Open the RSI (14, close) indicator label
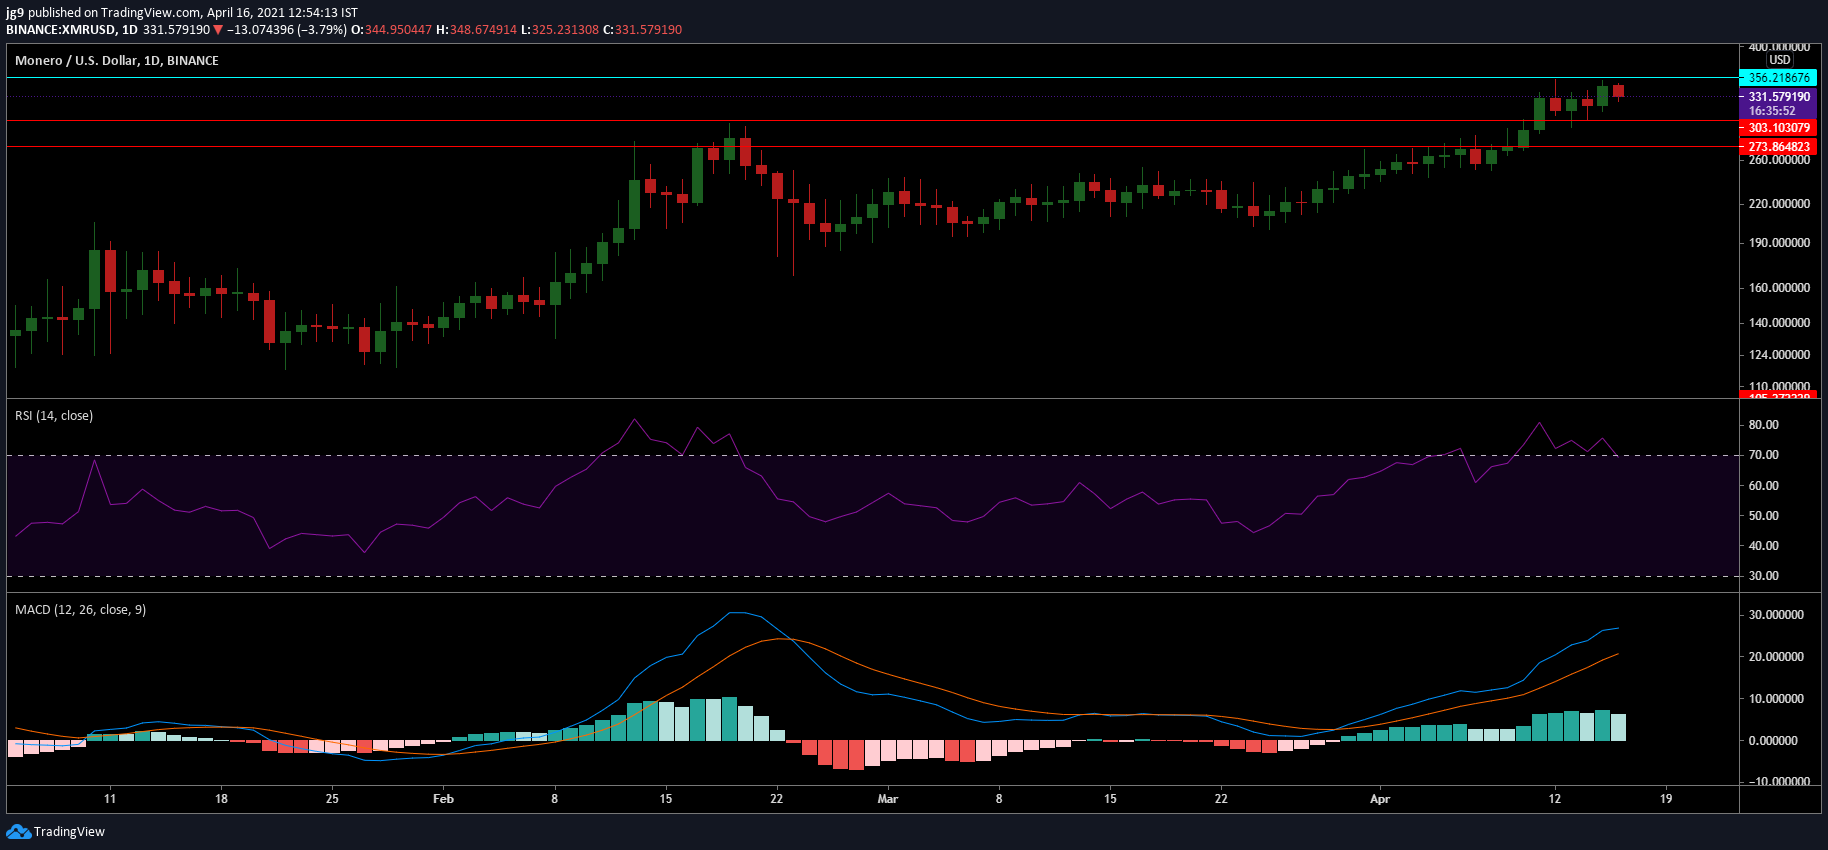 coord(54,416)
